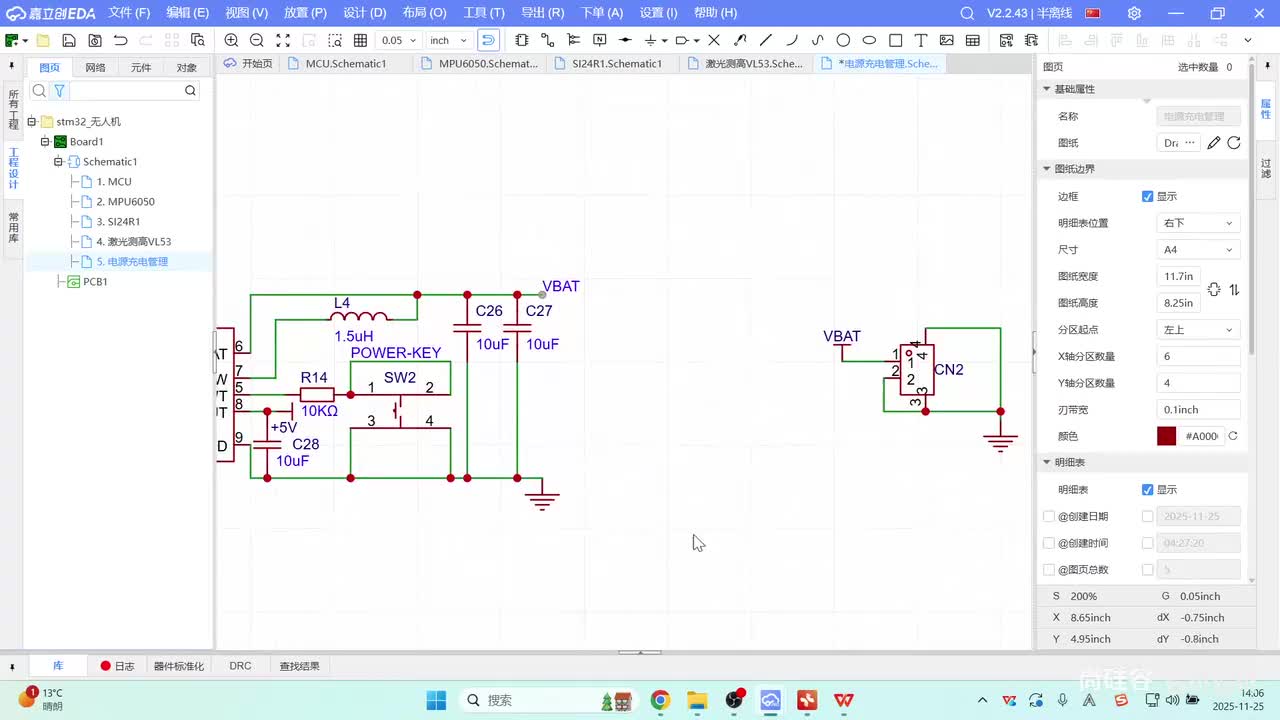Screen dimensions: 1280x720
Task: Enable the @图页总数 checkbox
Action: (x=1049, y=569)
